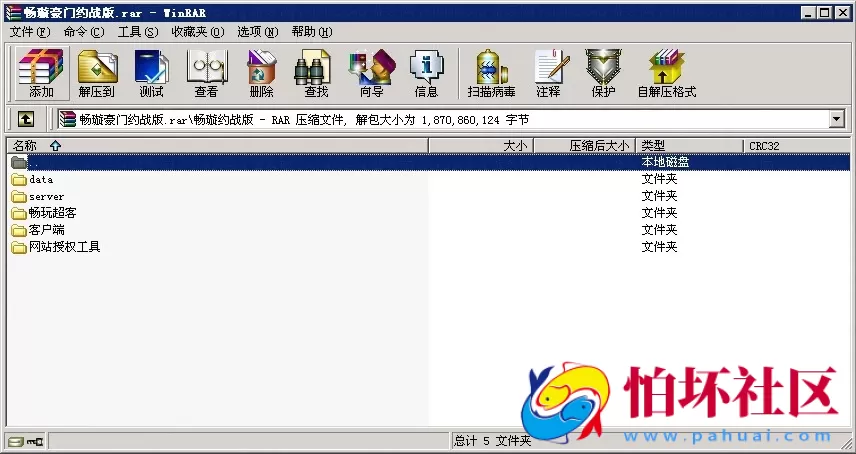Select the data folder in list

[x=41, y=180]
